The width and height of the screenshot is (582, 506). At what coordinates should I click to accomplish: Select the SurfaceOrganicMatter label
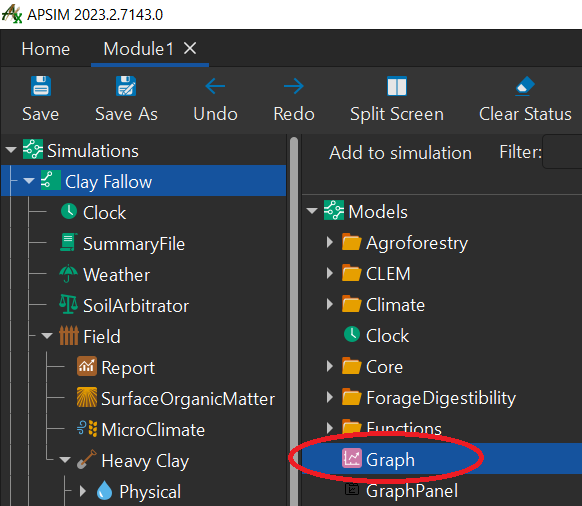(x=188, y=399)
